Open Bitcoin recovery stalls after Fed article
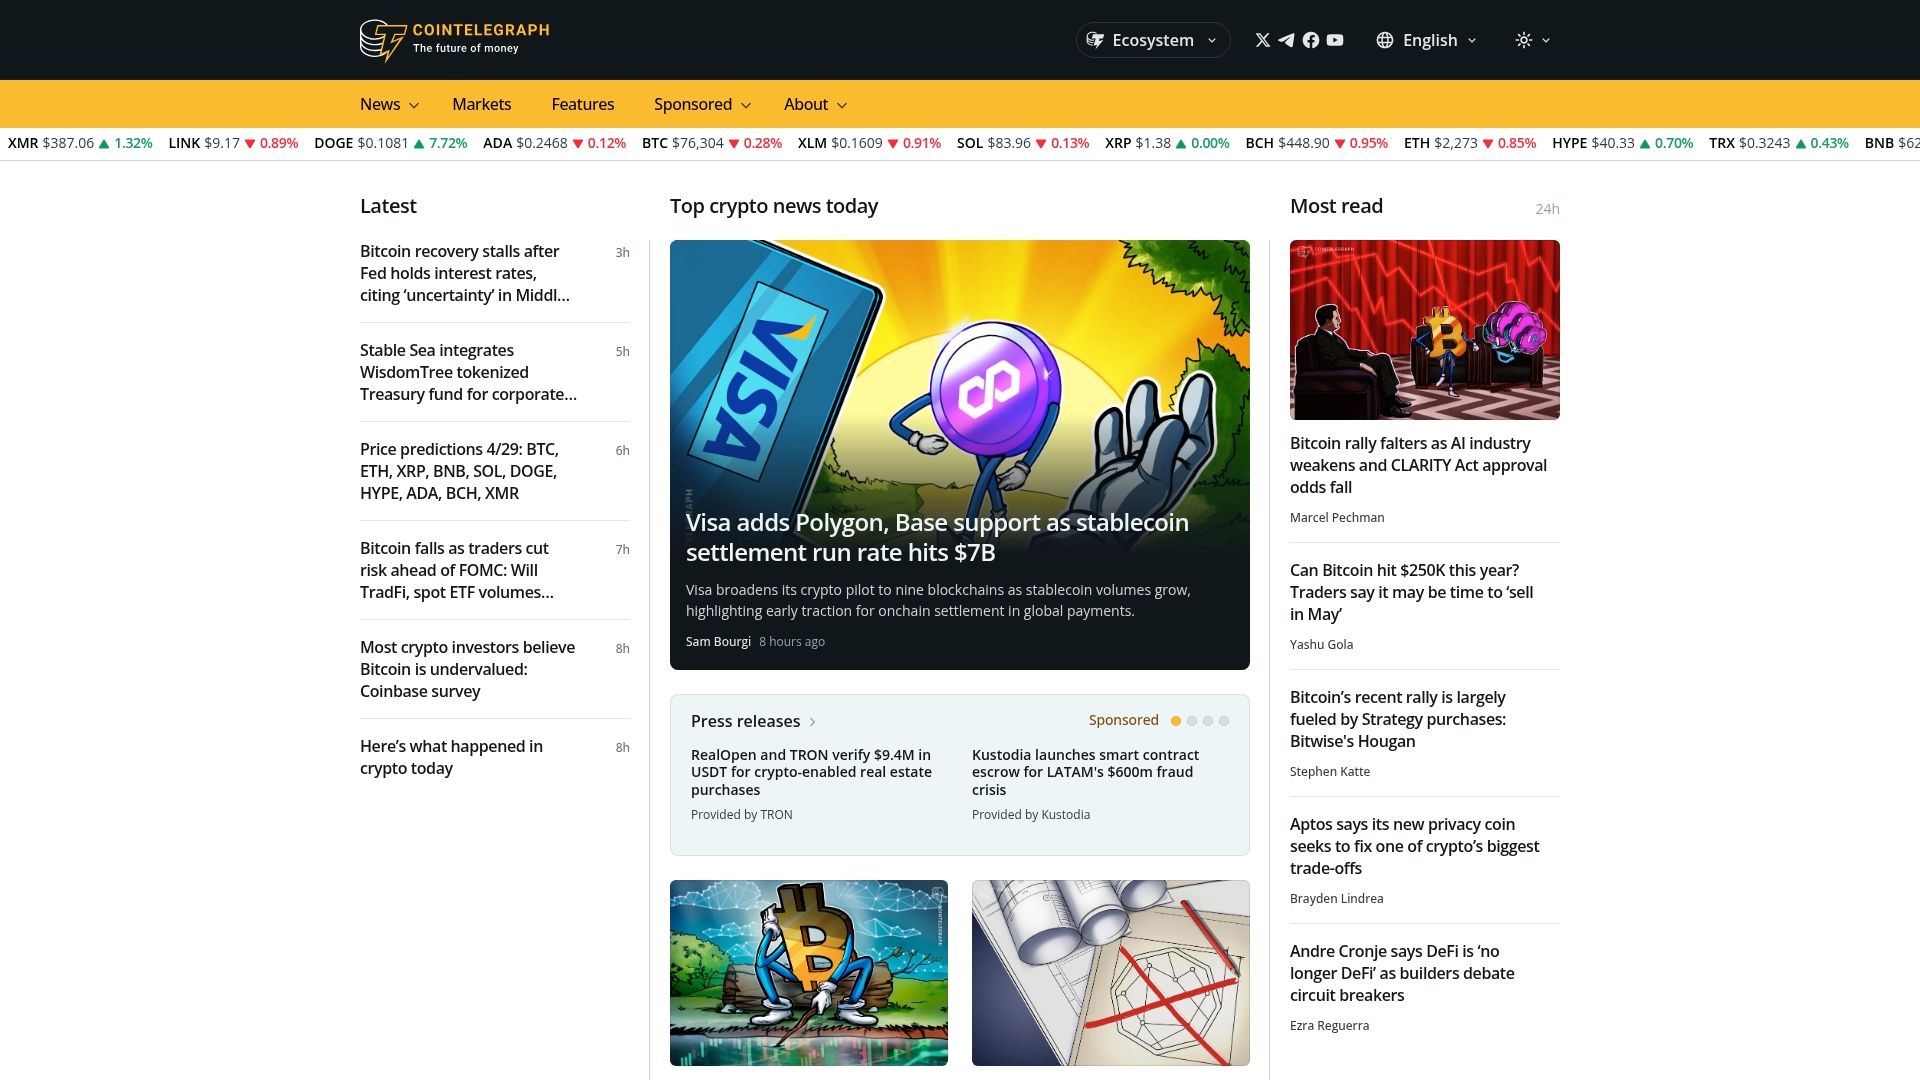1920x1080 pixels. pyautogui.click(x=465, y=273)
